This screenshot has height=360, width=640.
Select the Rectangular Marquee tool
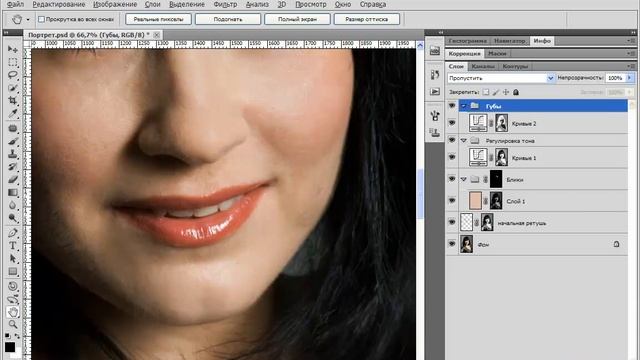[x=13, y=62]
